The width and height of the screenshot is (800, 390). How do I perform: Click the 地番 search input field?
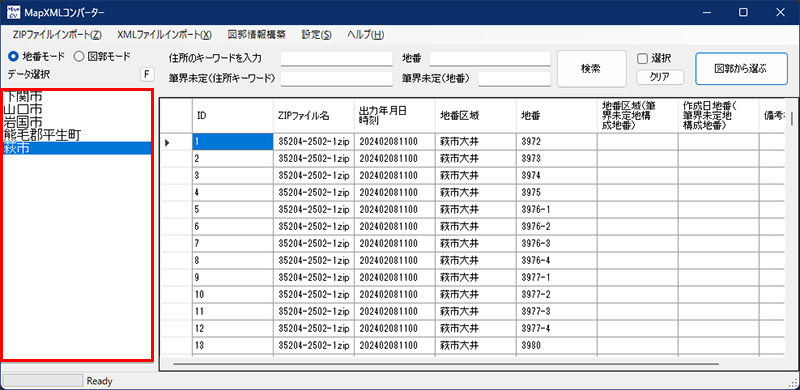coord(490,58)
